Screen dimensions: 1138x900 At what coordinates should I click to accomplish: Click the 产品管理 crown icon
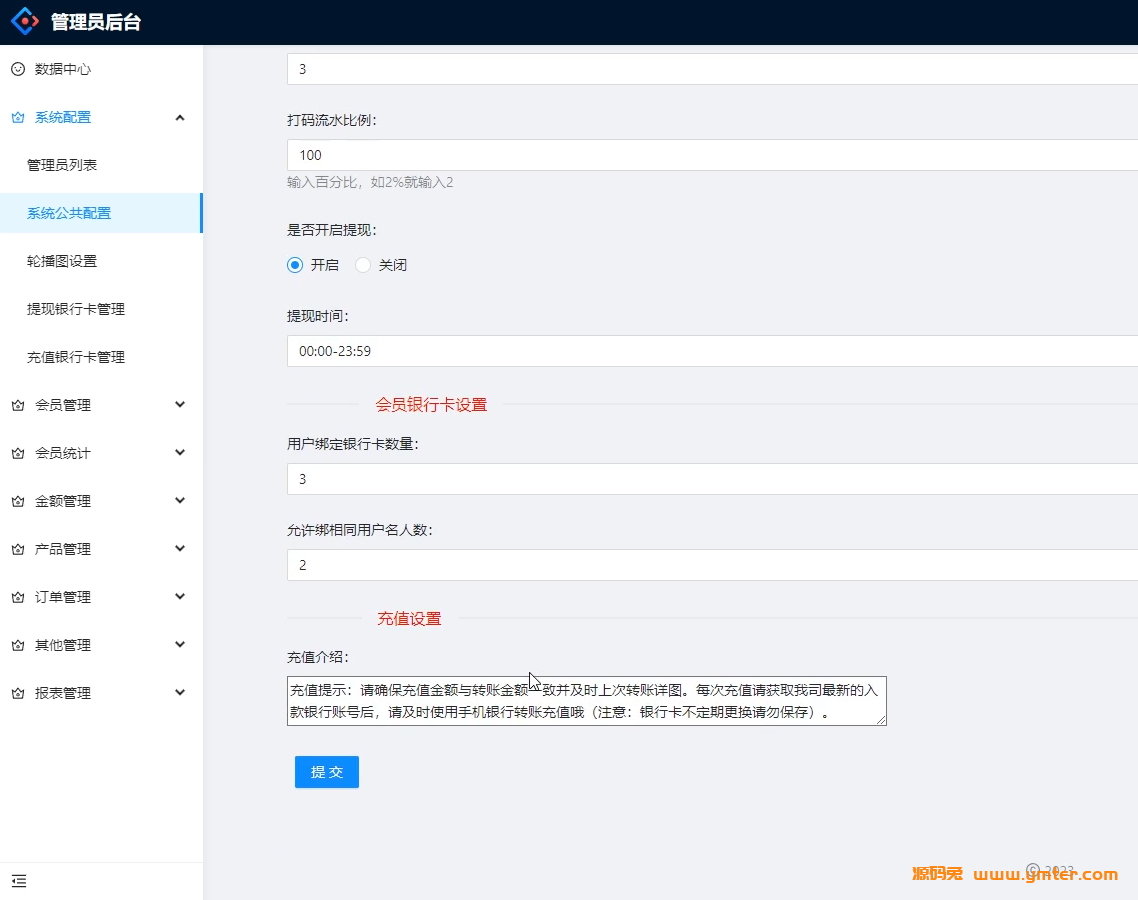pos(18,549)
